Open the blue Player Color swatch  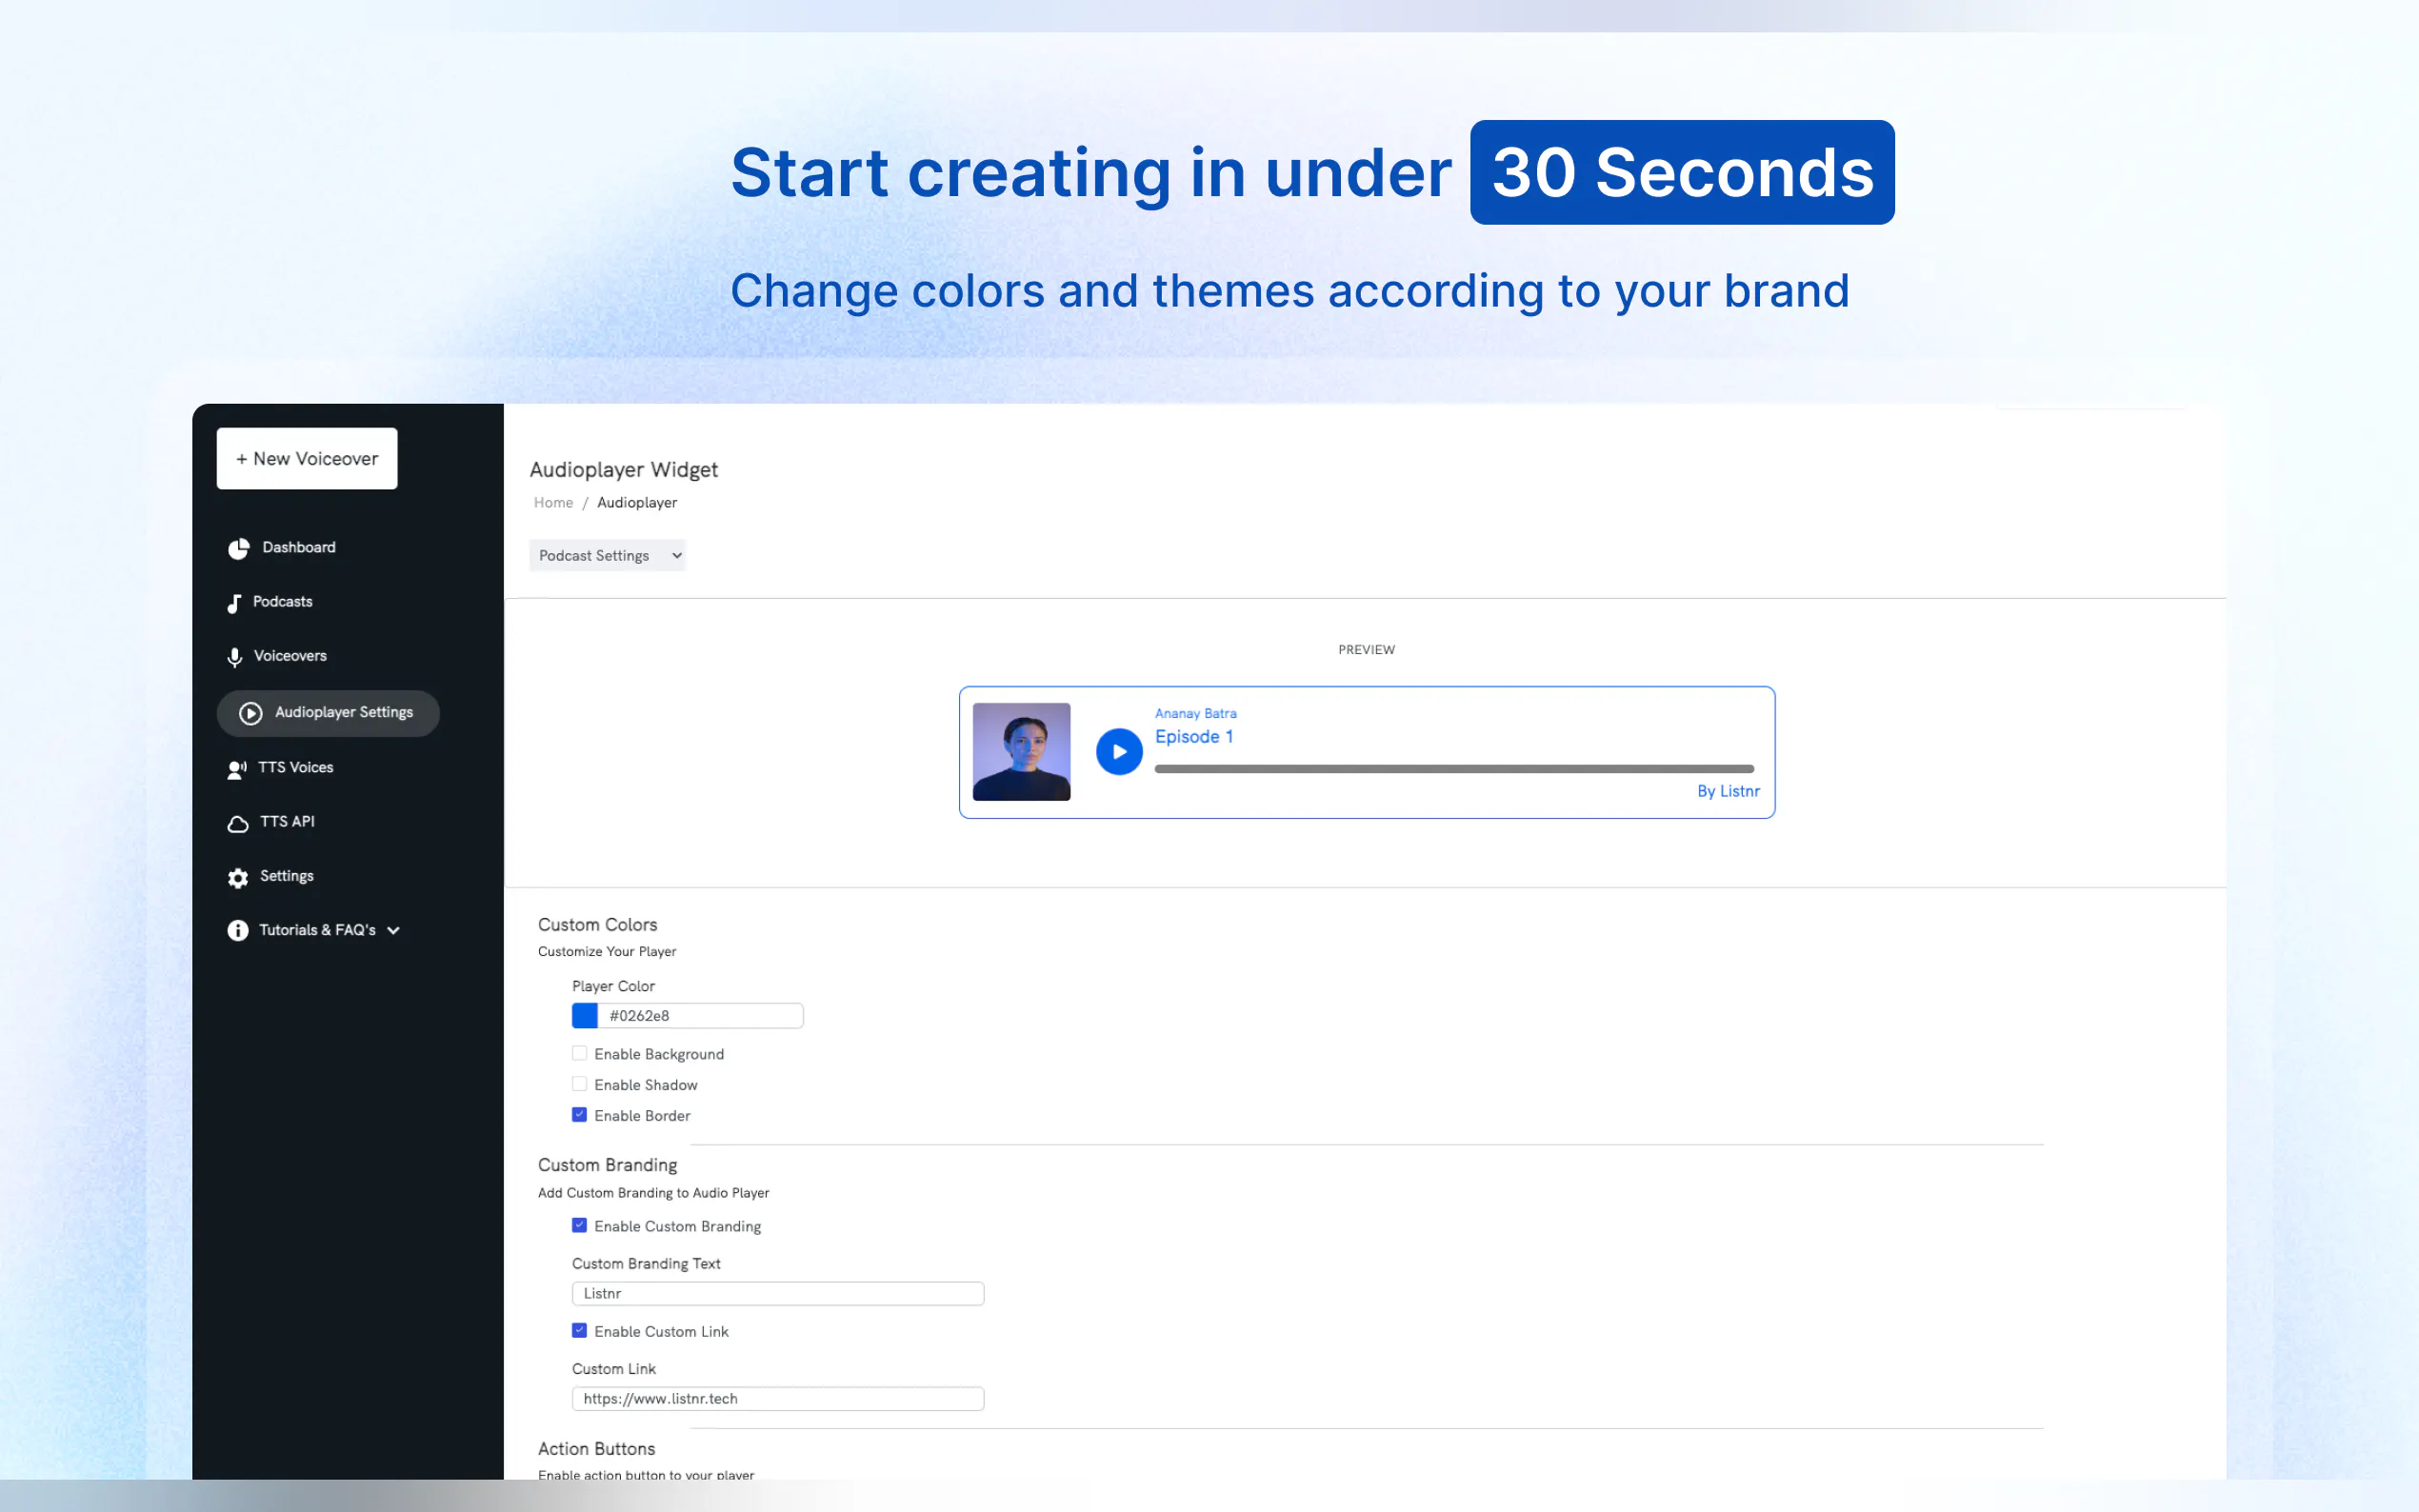584,1016
